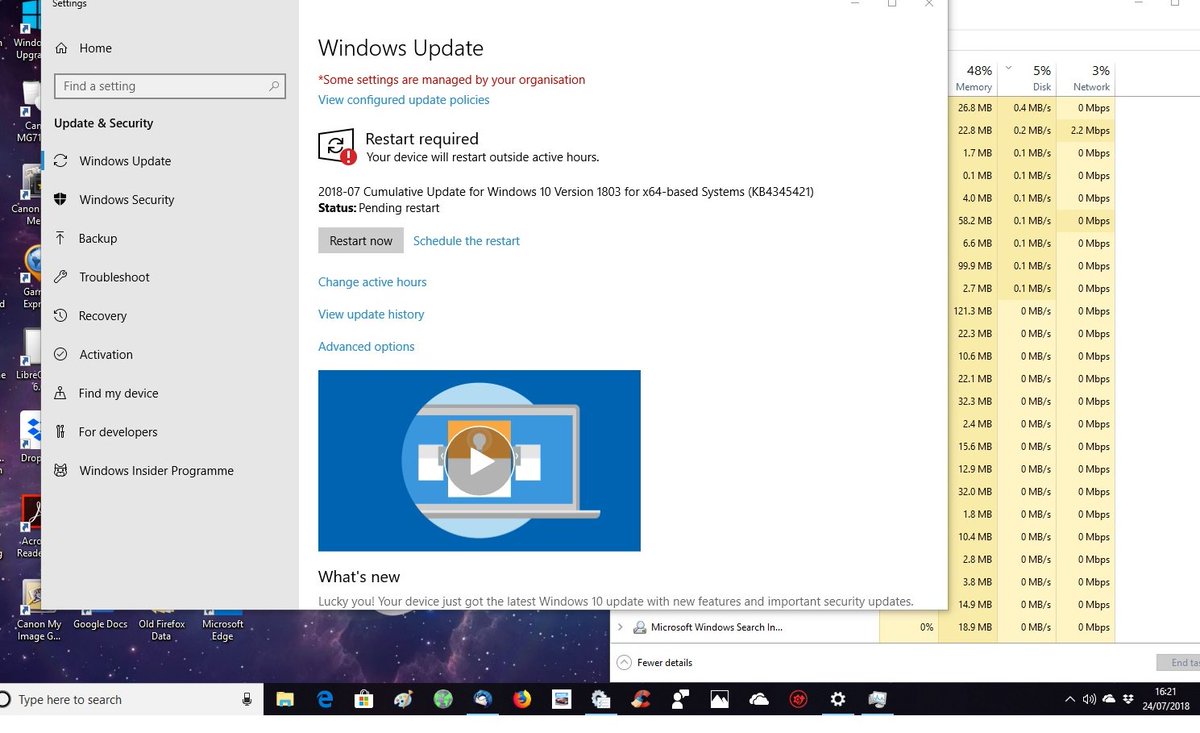The image size is (1200, 733).
Task: Open Advanced options for updates
Action: [366, 347]
